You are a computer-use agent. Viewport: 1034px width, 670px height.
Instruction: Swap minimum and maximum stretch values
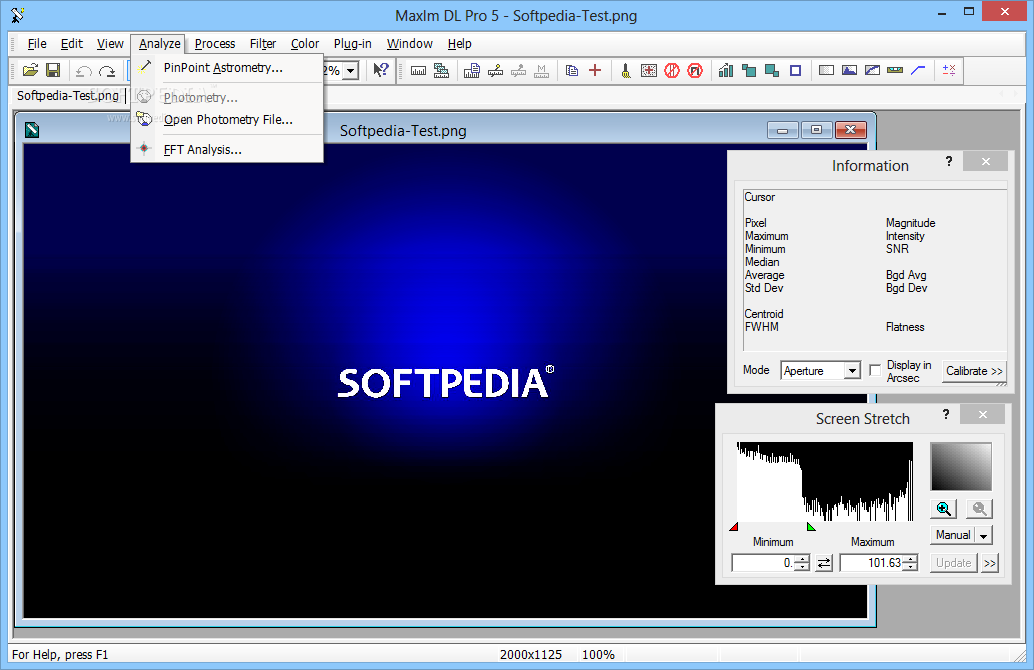(824, 563)
